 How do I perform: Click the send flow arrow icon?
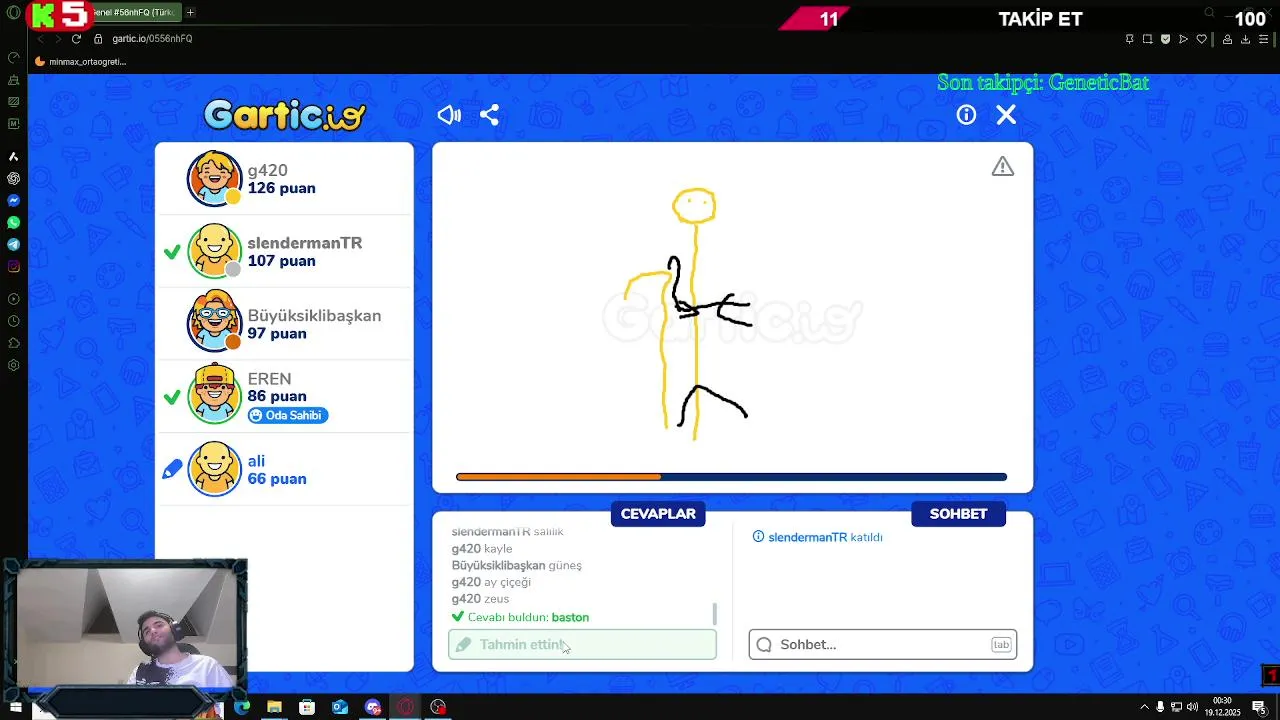[x=1183, y=39]
